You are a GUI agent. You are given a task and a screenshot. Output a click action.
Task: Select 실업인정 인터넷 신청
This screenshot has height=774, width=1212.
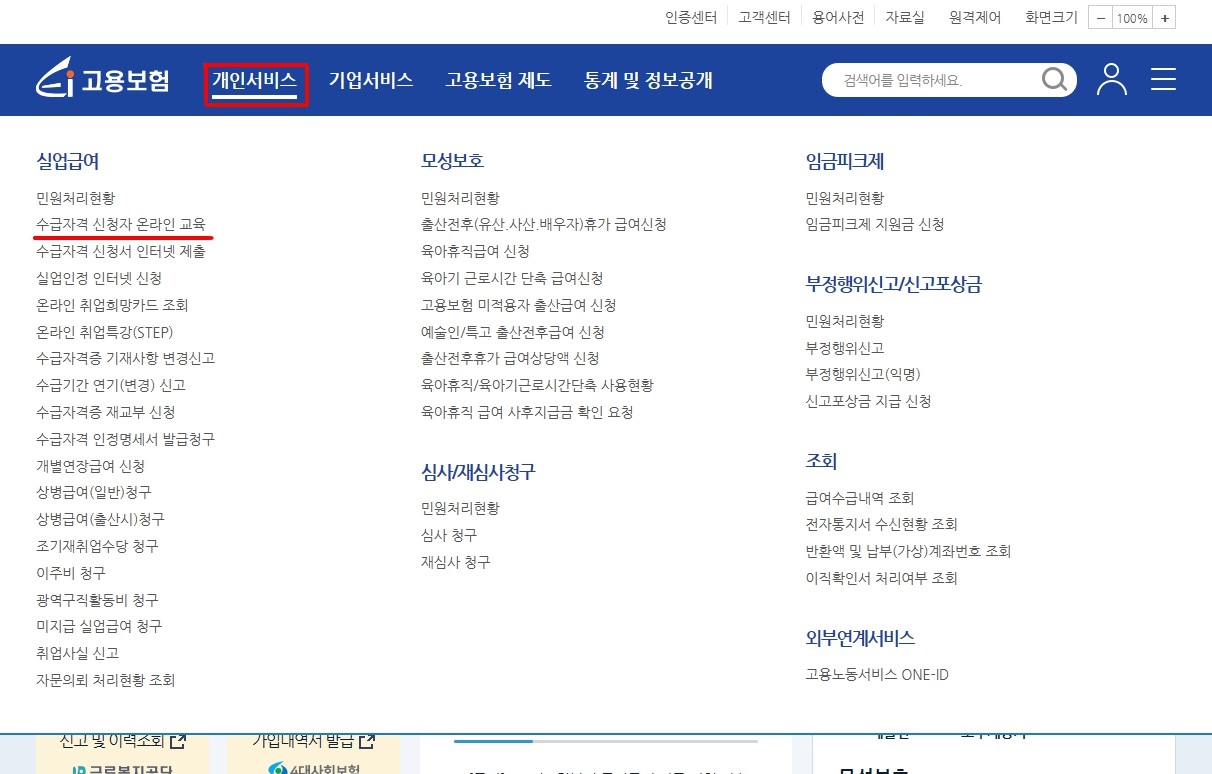[x=99, y=278]
